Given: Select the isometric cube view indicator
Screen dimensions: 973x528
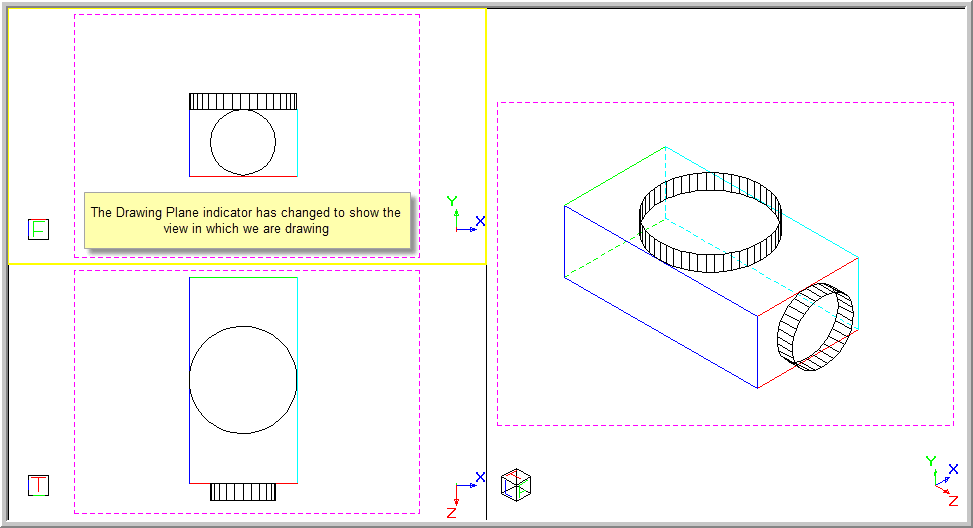Looking at the screenshot, I should click(516, 484).
